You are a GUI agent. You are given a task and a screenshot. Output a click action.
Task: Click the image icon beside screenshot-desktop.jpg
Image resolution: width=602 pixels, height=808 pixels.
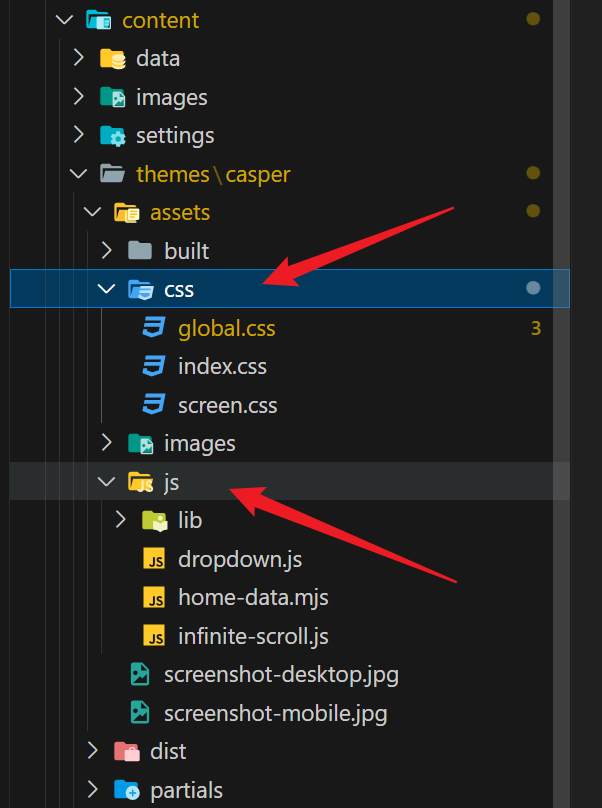(140, 675)
